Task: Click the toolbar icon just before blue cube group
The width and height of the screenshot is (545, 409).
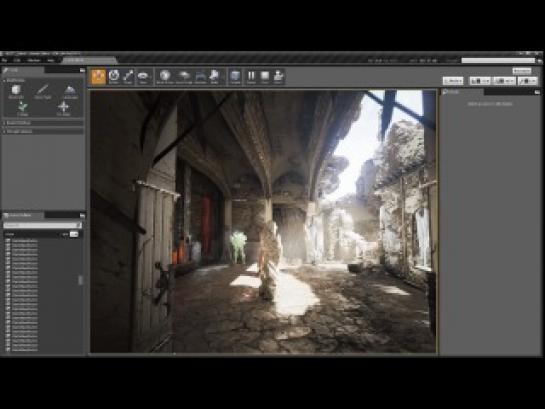Action: [x=214, y=76]
